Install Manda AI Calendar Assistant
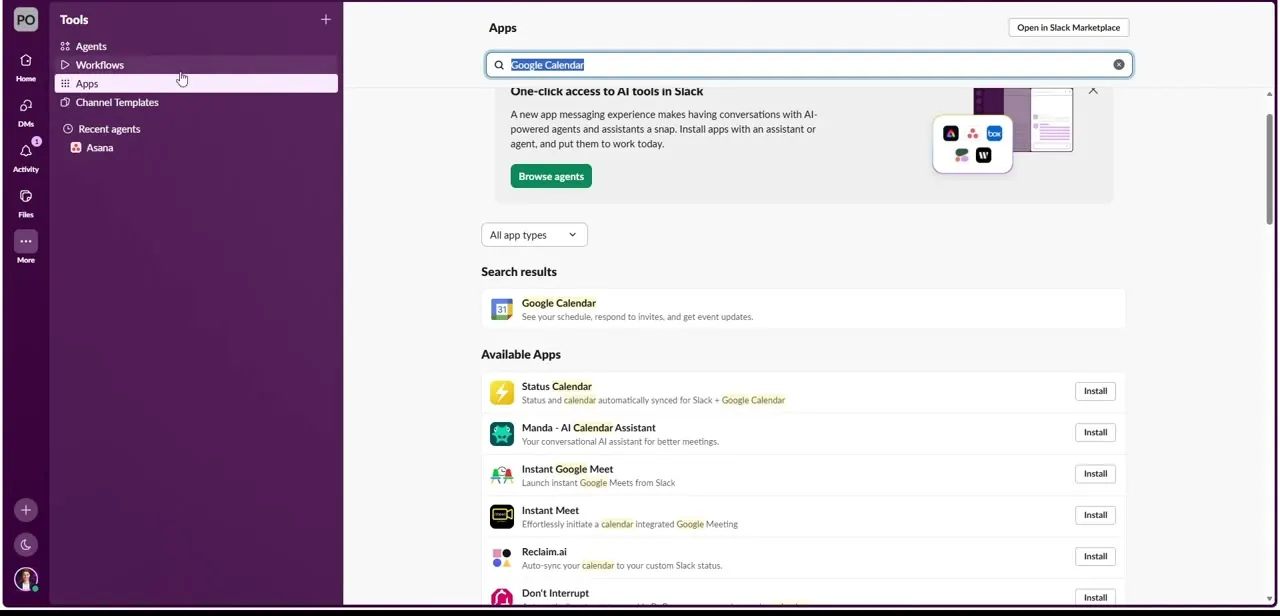 pyautogui.click(x=1095, y=432)
